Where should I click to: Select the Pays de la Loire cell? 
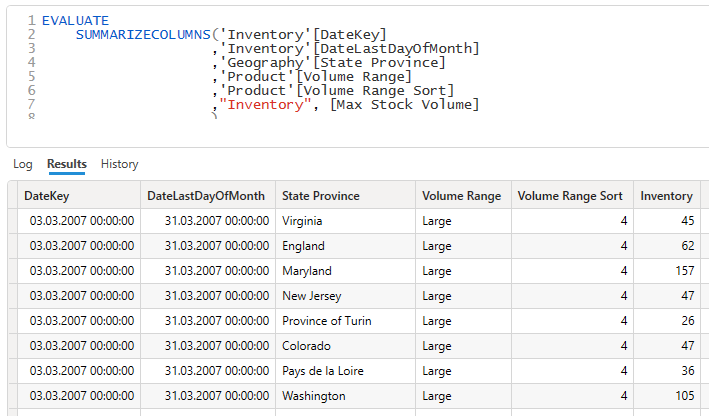pyautogui.click(x=324, y=371)
